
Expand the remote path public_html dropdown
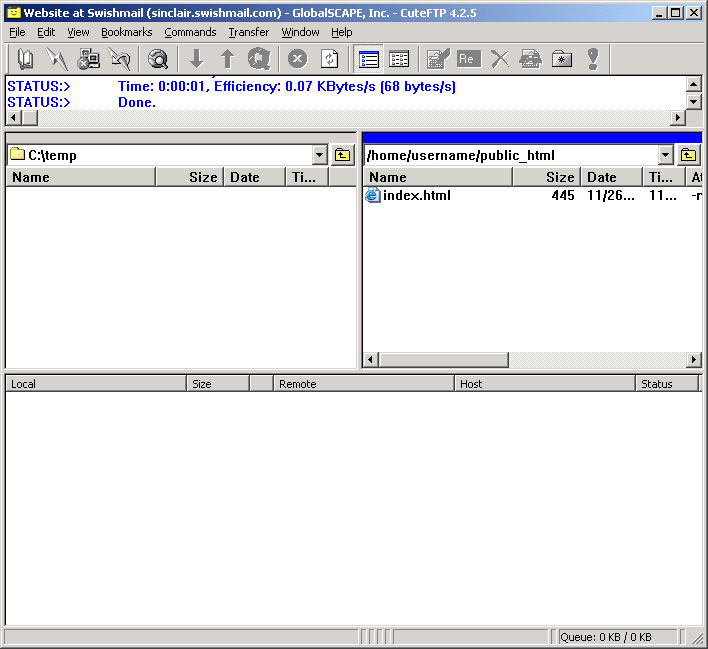click(x=666, y=155)
